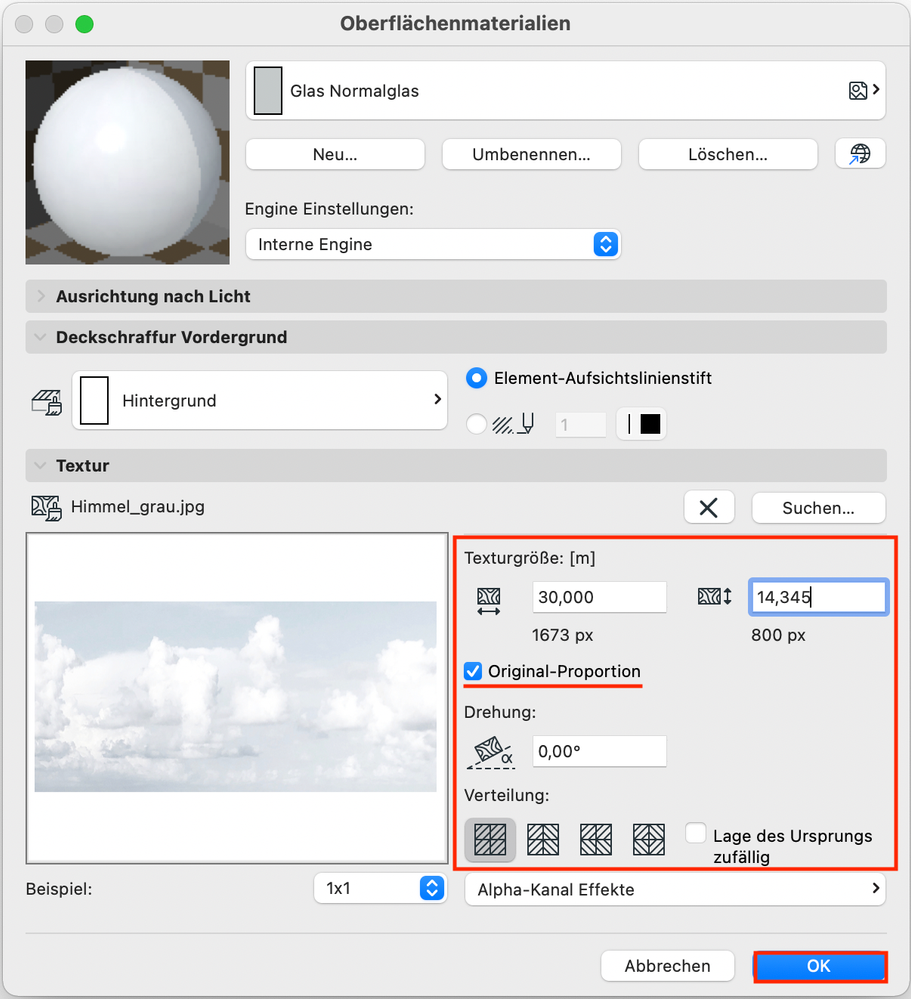Screen dimensions: 911x999
Task: Click the material preview sphere
Action: point(127,162)
